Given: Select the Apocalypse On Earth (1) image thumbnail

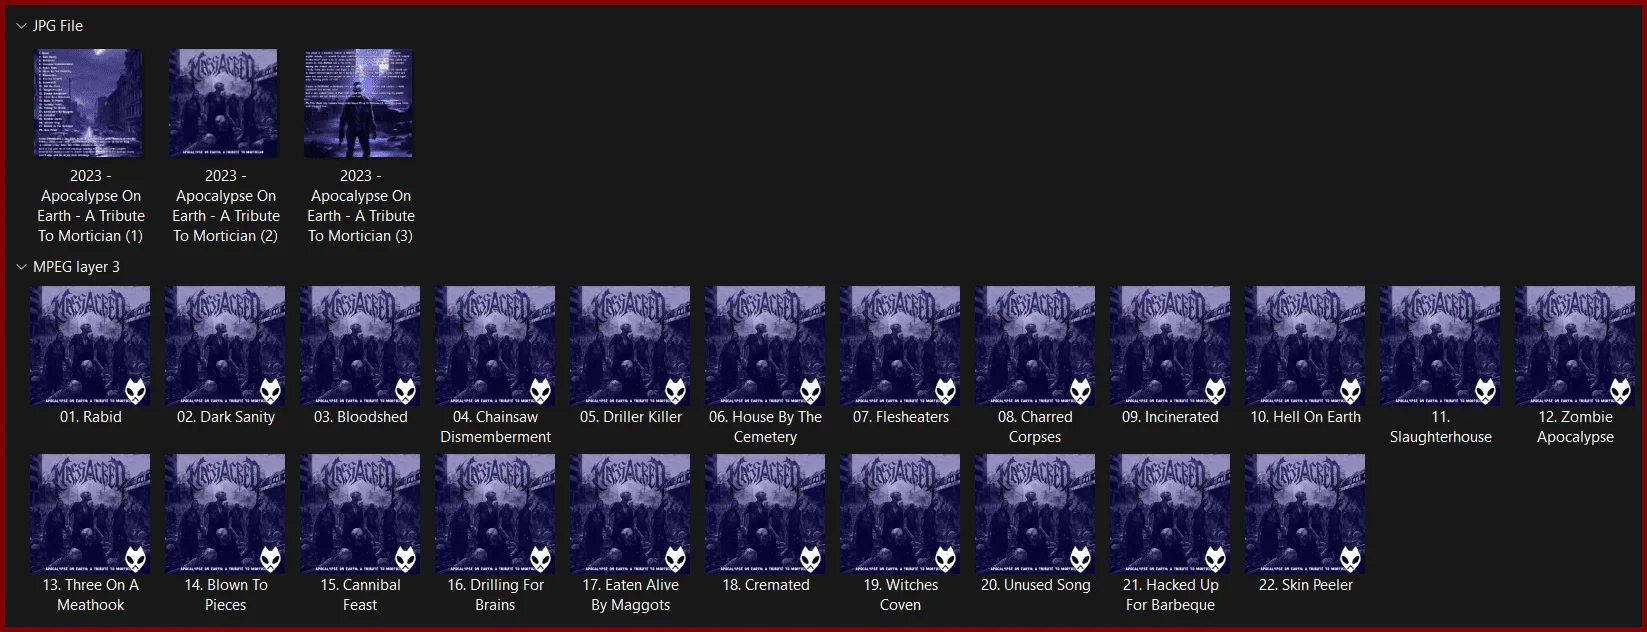Looking at the screenshot, I should [90, 103].
